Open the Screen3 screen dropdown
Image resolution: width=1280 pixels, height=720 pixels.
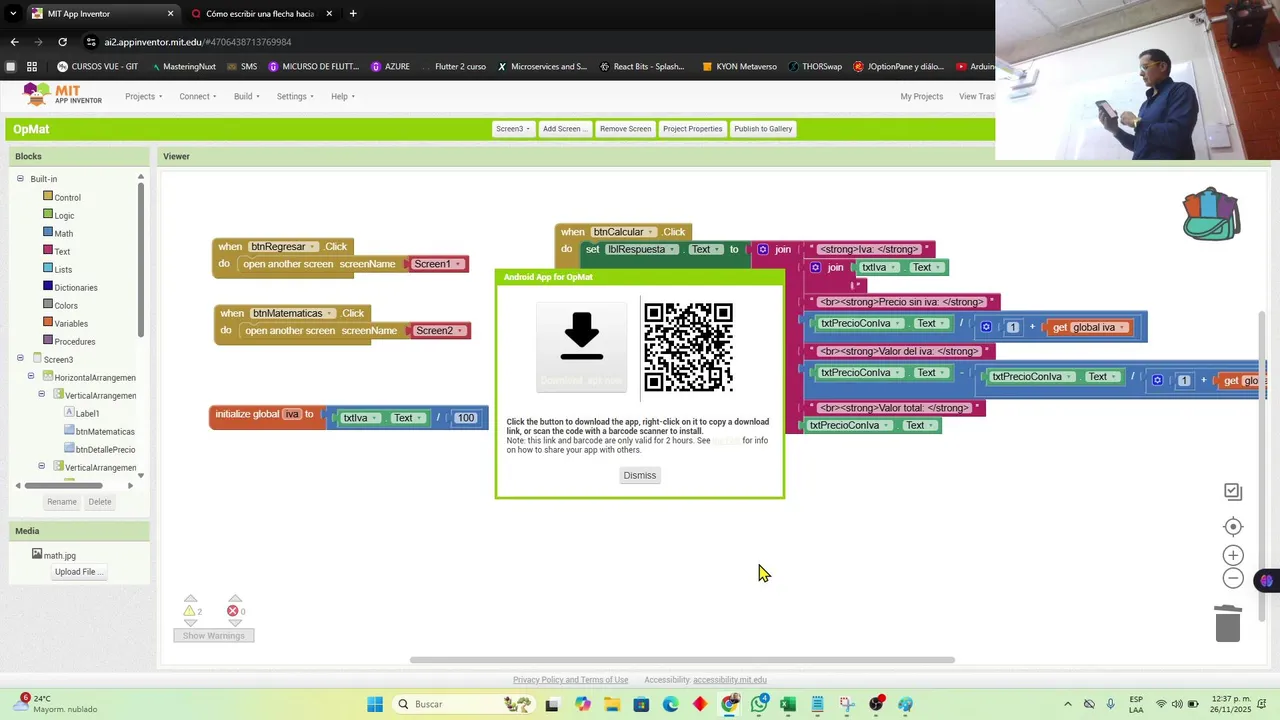point(513,129)
